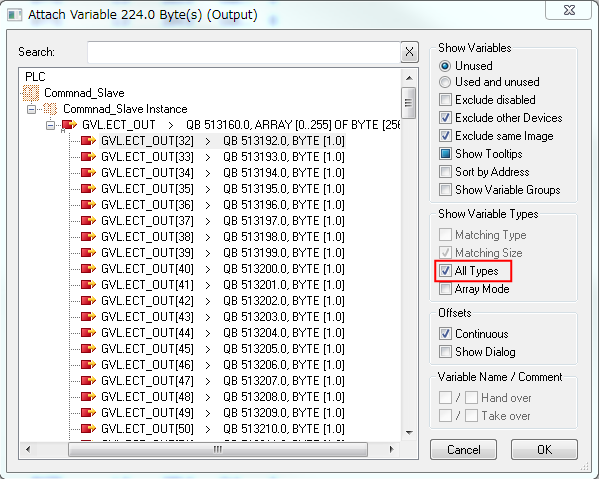Click the Commnad_Slave Instance node icon
This screenshot has height=480, width=600.
[x=51, y=109]
